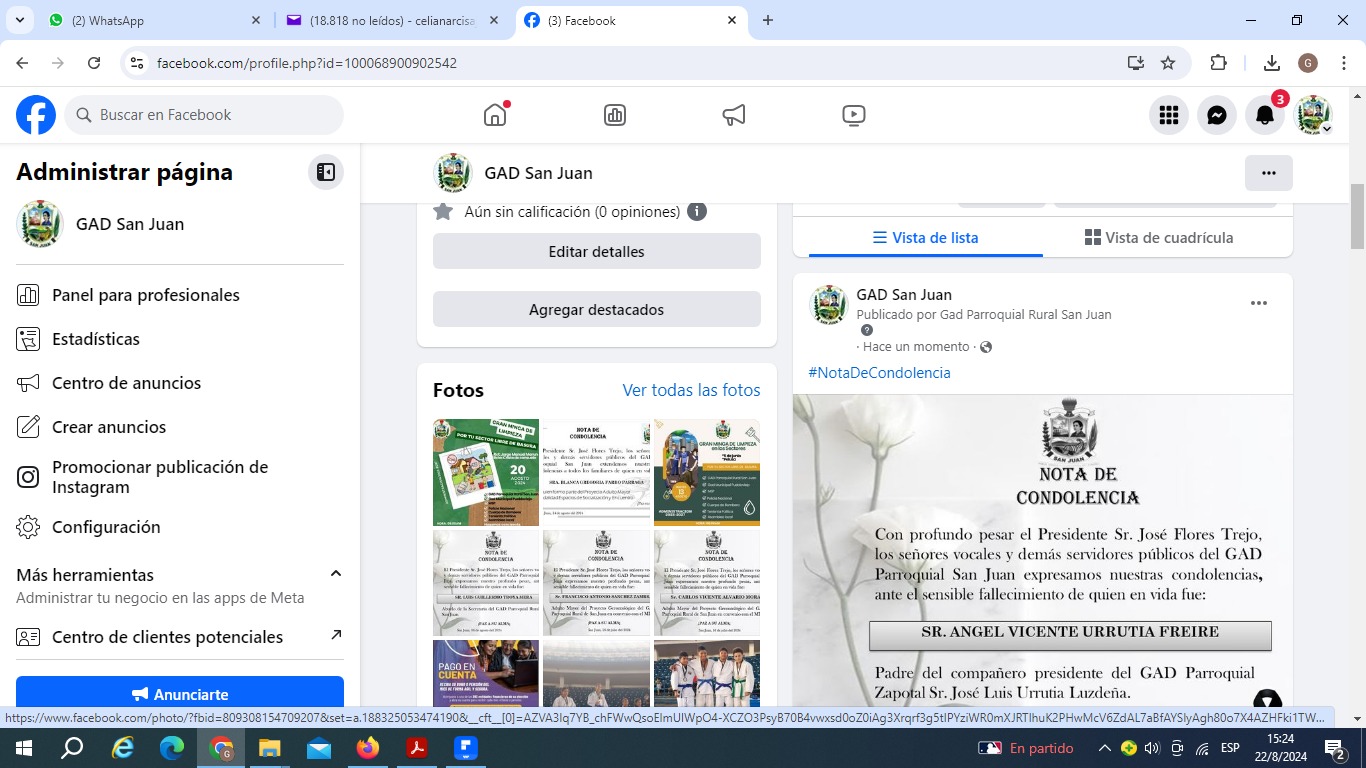This screenshot has height=768, width=1366.
Task: Open Ver todas las fotos link
Action: click(691, 390)
